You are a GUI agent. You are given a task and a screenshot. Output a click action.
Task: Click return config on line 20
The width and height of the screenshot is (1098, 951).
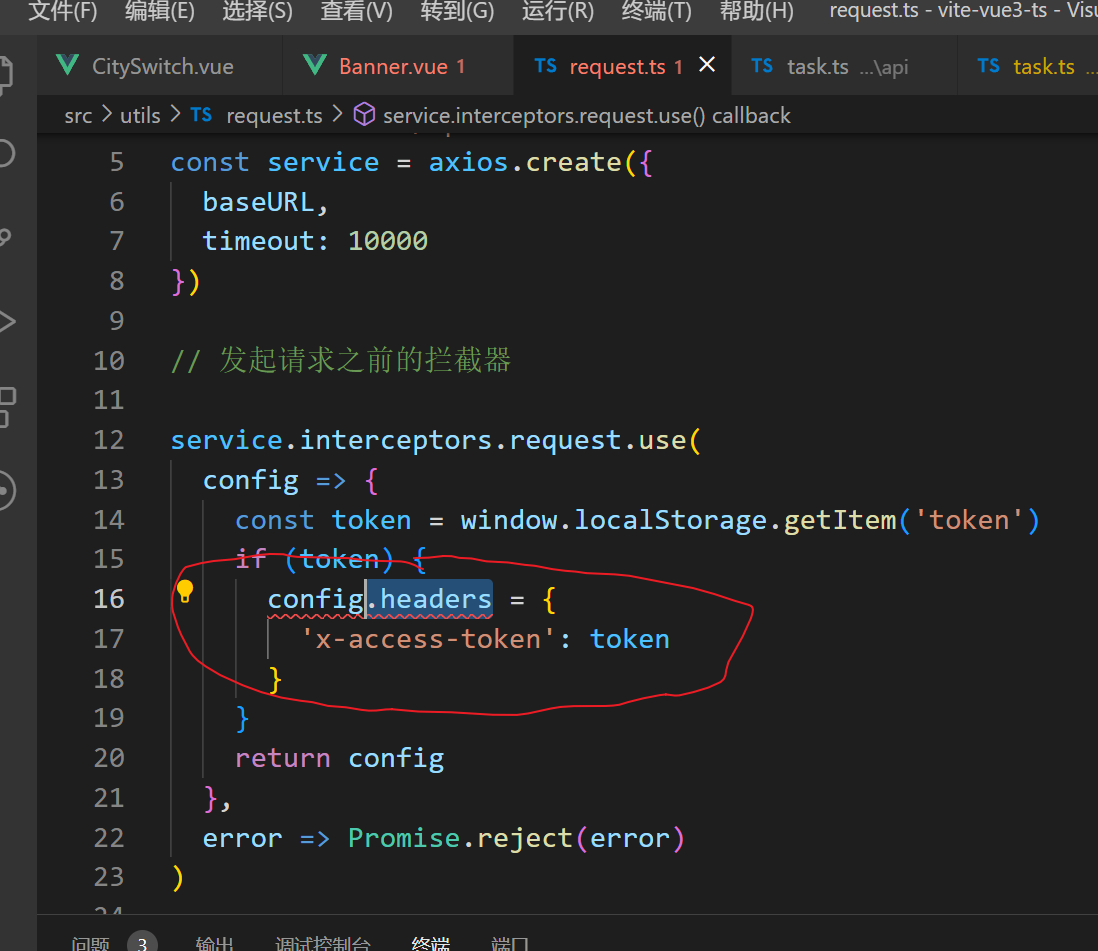click(339, 759)
